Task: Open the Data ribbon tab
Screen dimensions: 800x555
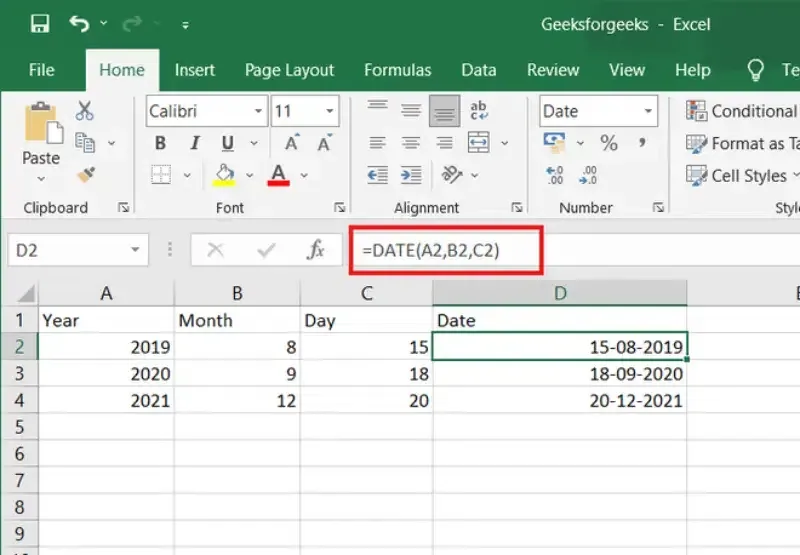Action: [x=479, y=70]
